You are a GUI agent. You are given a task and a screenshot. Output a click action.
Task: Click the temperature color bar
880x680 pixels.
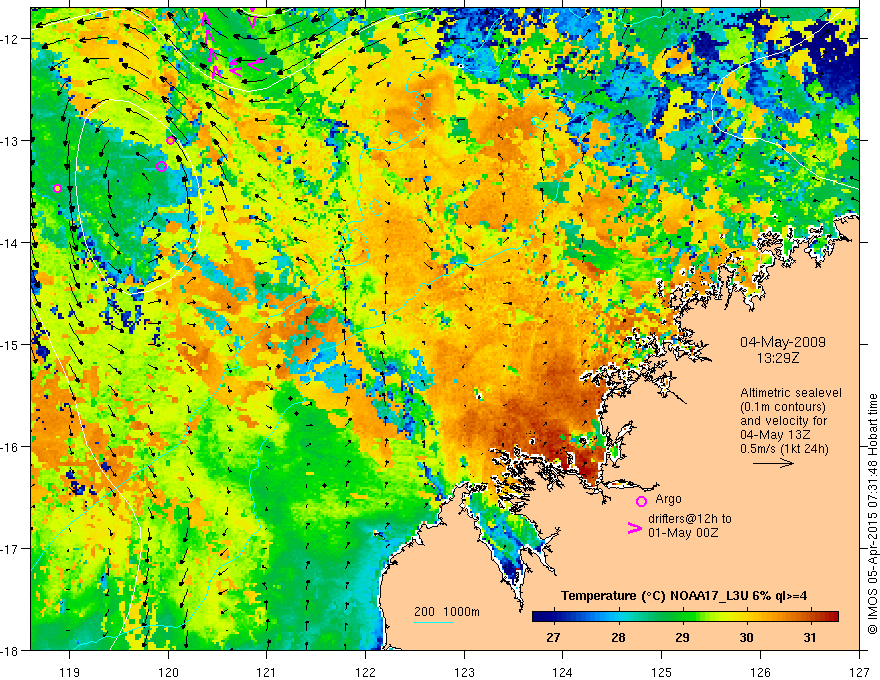tap(685, 617)
